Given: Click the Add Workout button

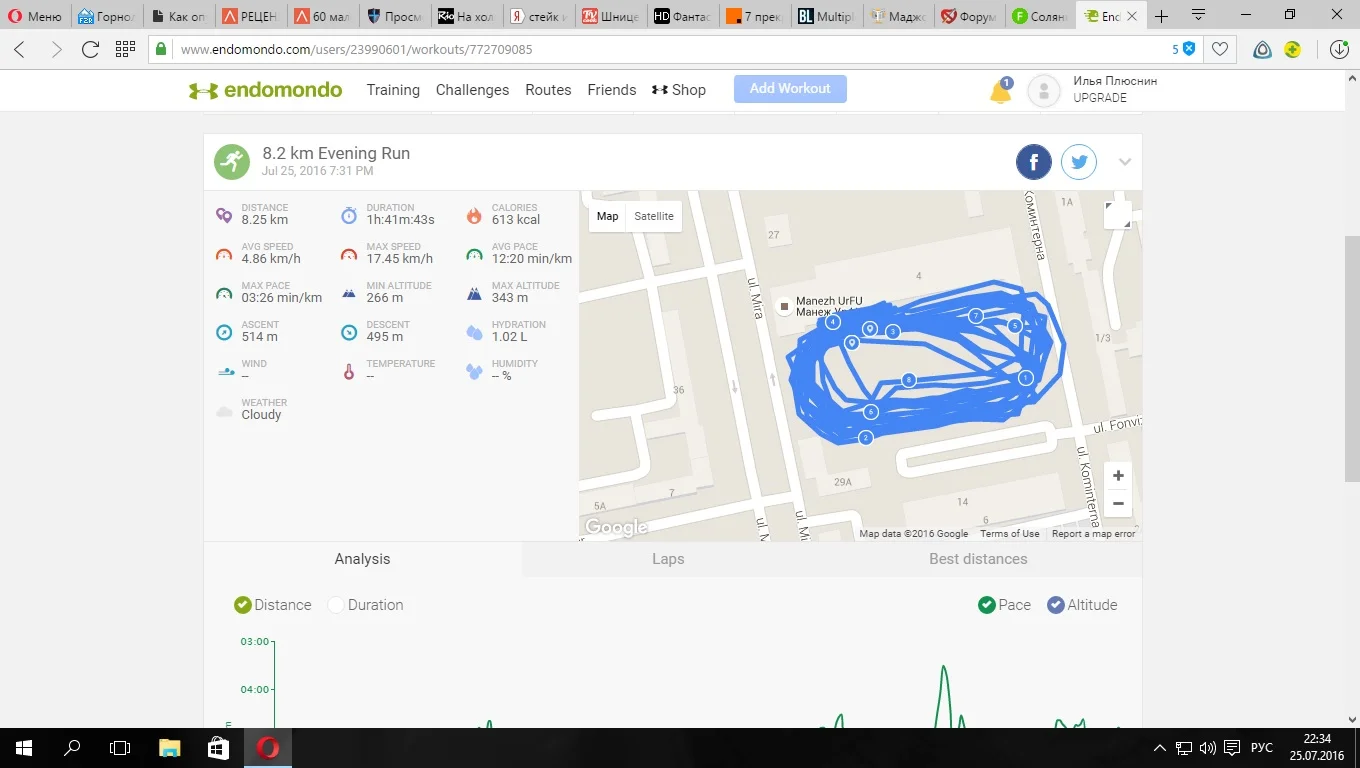Looking at the screenshot, I should (x=790, y=89).
